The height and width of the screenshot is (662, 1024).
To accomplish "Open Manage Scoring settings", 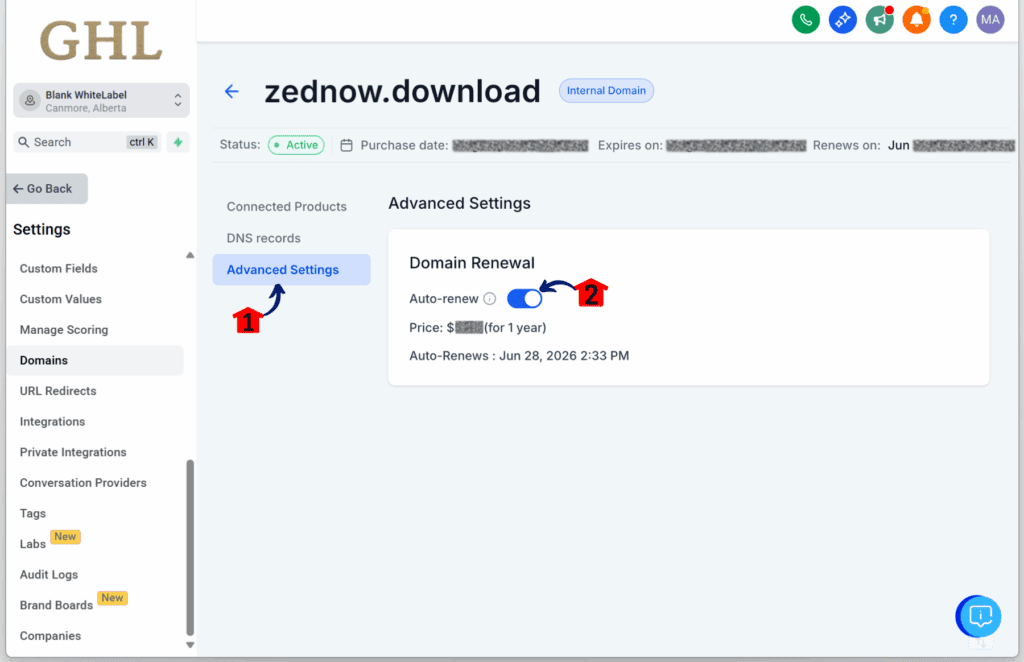I will (64, 330).
